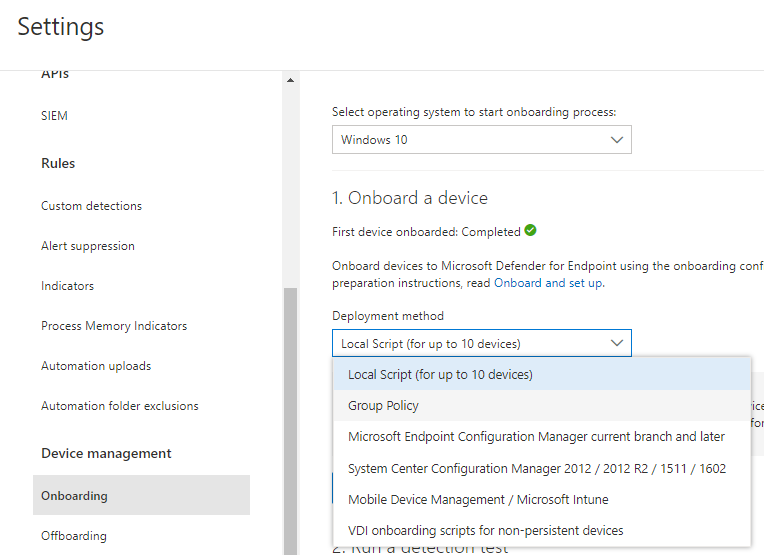Select Onboarding in Device management
The height and width of the screenshot is (555, 764).
pos(74,496)
